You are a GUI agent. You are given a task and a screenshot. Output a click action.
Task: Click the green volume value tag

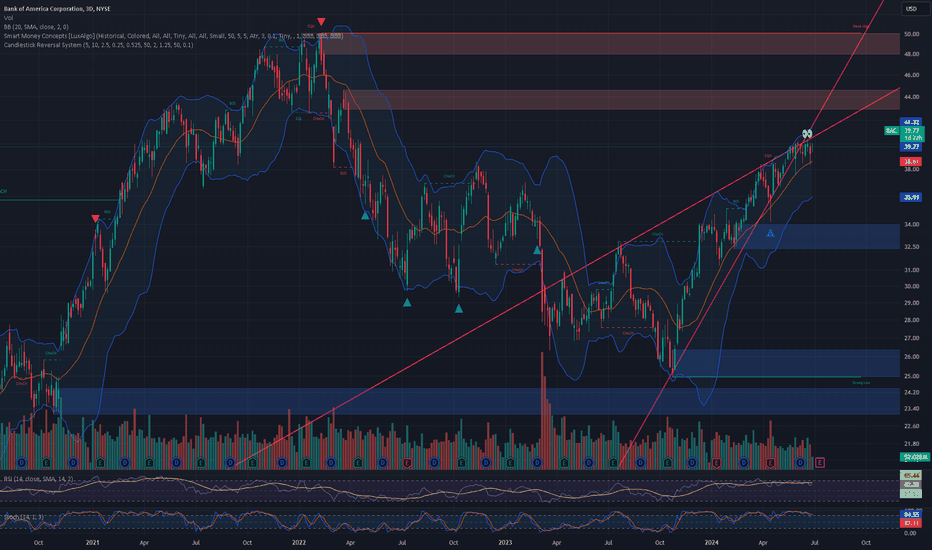[x=915, y=457]
